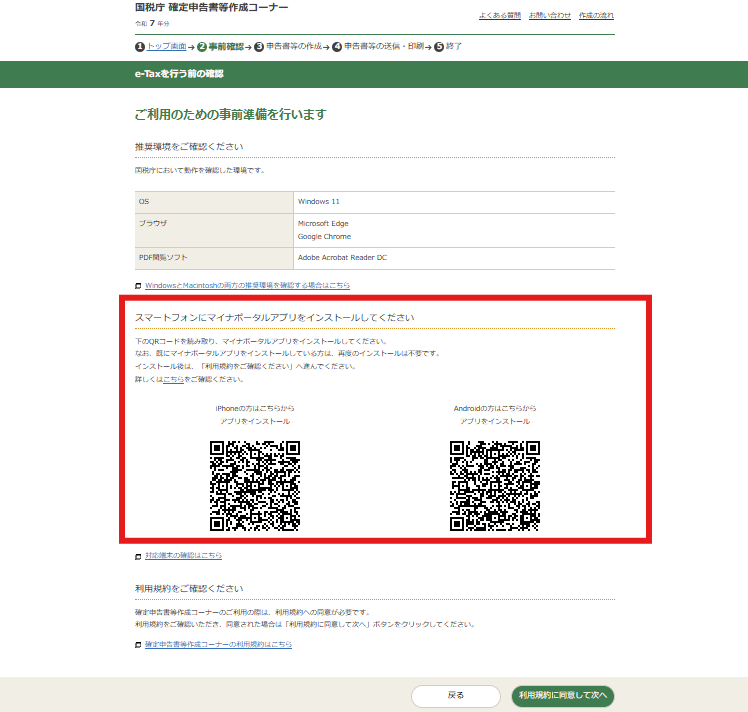Click the step 2 事前確認 circle icon
This screenshot has width=748, height=712.
tap(202, 47)
